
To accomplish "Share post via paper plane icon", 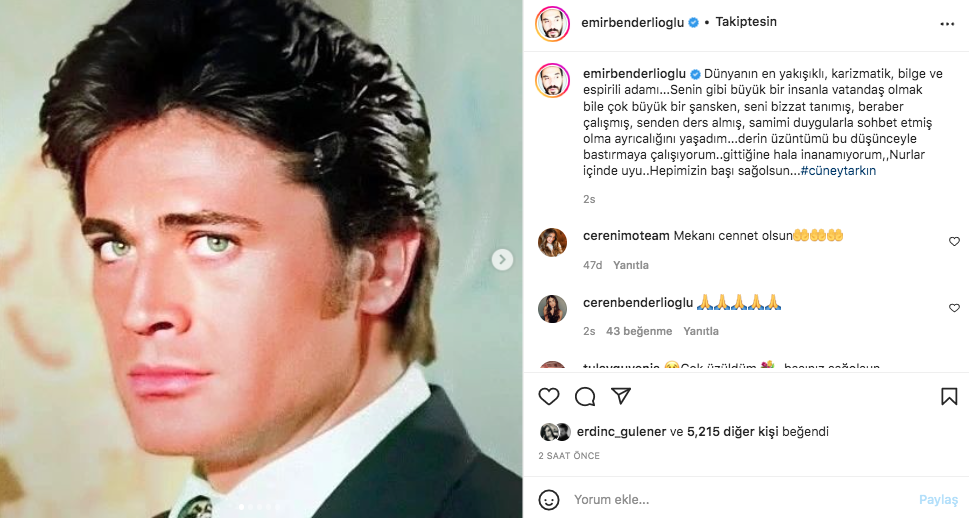I will pyautogui.click(x=621, y=396).
